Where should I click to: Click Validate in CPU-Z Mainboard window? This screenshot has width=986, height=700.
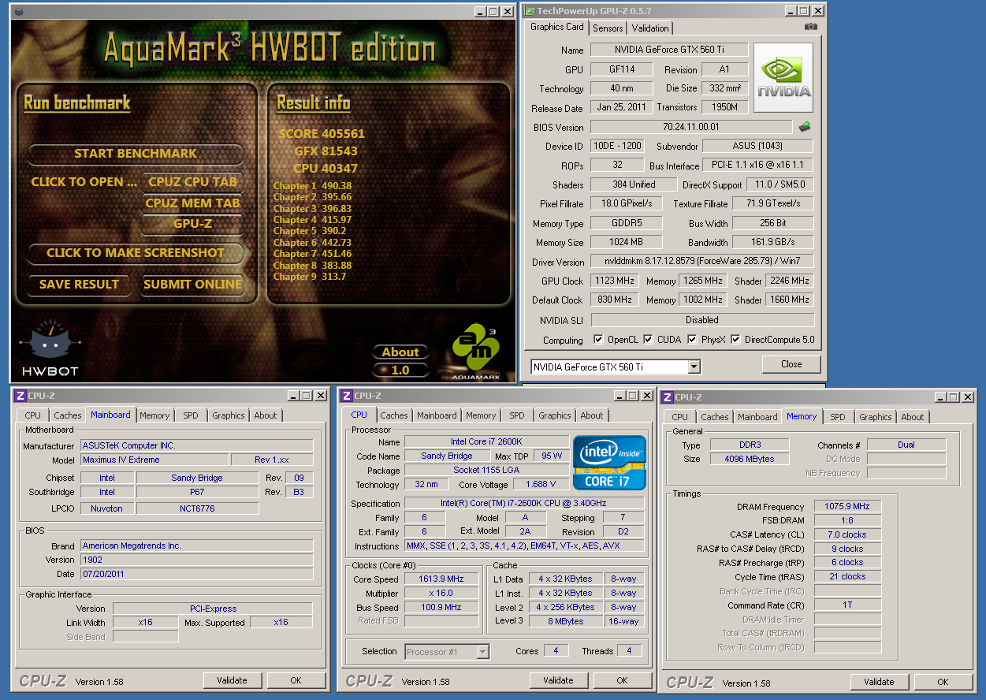232,681
